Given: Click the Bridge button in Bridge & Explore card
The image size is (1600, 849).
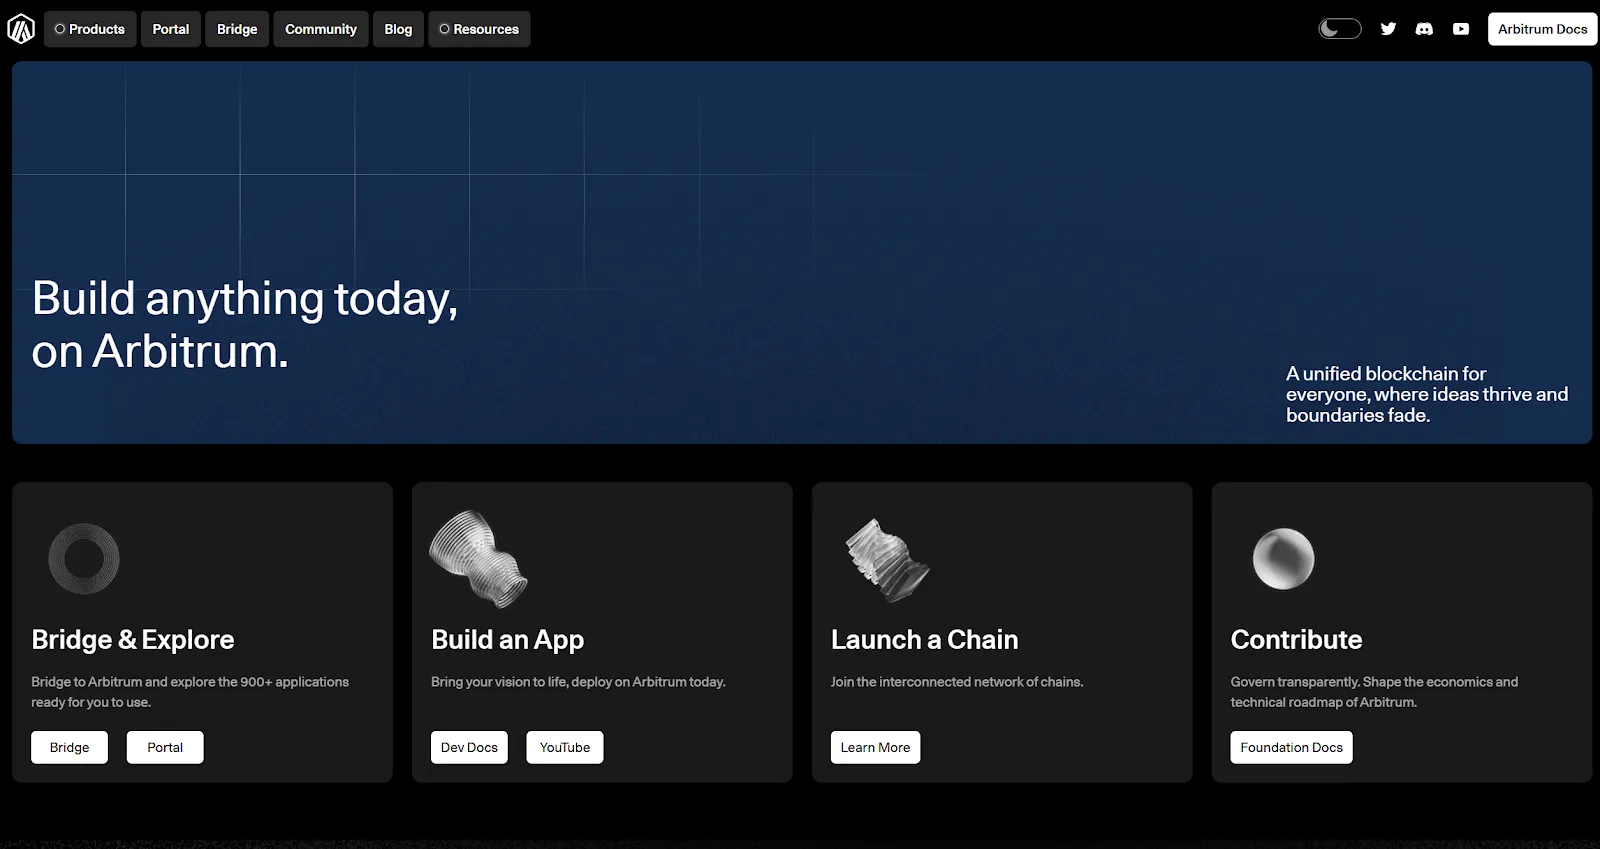Looking at the screenshot, I should (x=69, y=747).
